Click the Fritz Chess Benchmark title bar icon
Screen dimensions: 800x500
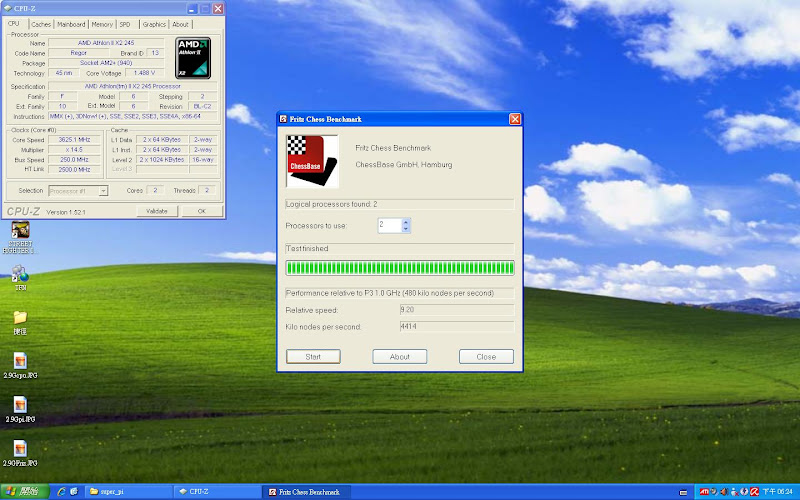coord(283,119)
